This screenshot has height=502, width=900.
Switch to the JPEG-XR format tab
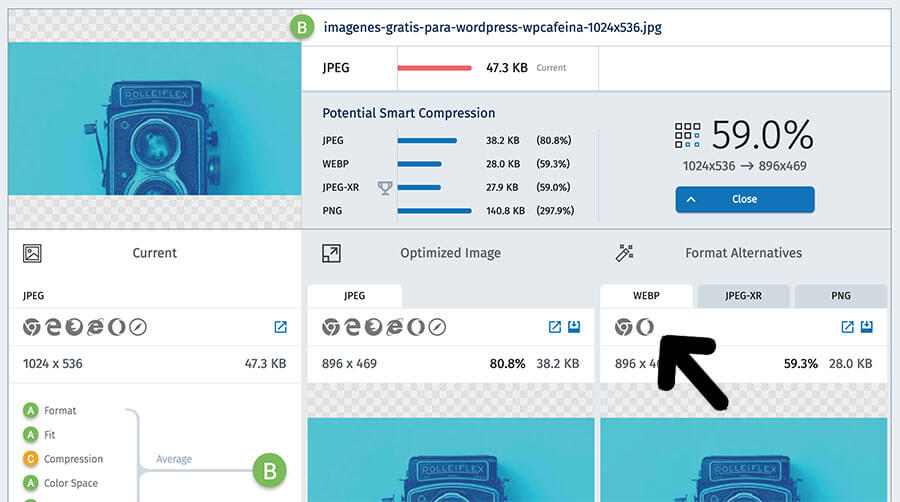743,296
